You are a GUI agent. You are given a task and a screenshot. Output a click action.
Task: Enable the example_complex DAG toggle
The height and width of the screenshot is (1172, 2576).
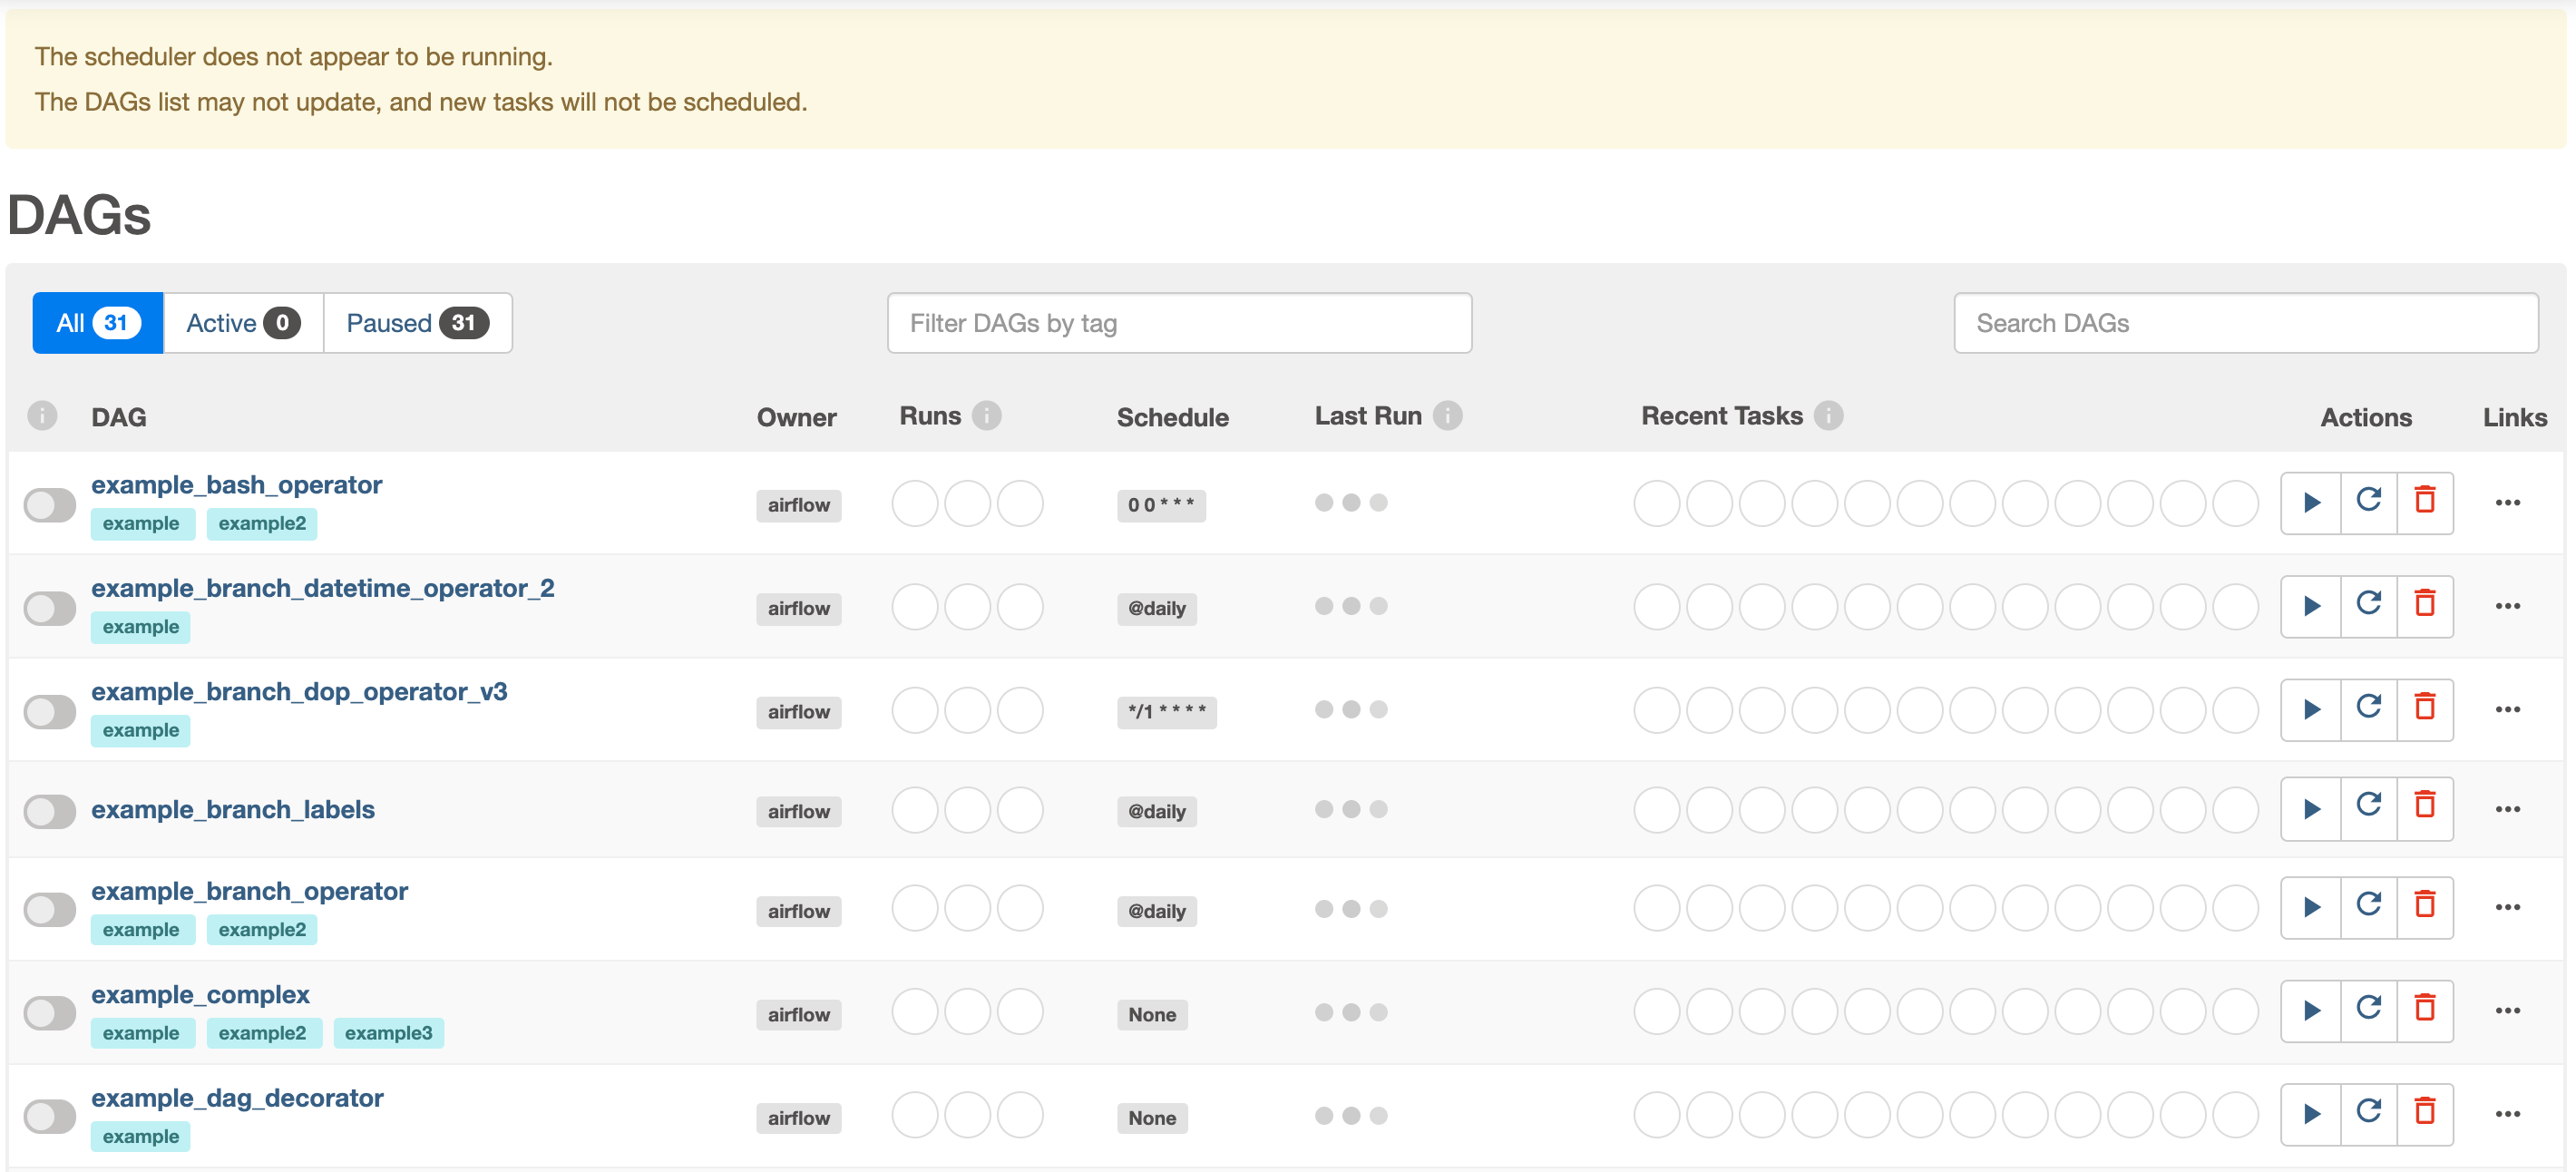click(50, 1012)
